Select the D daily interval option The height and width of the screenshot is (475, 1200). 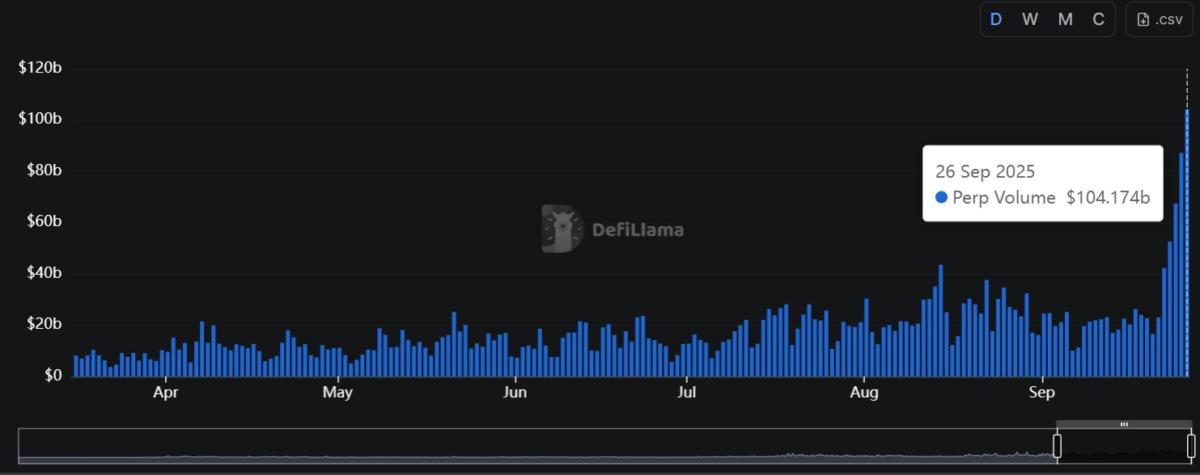(996, 20)
